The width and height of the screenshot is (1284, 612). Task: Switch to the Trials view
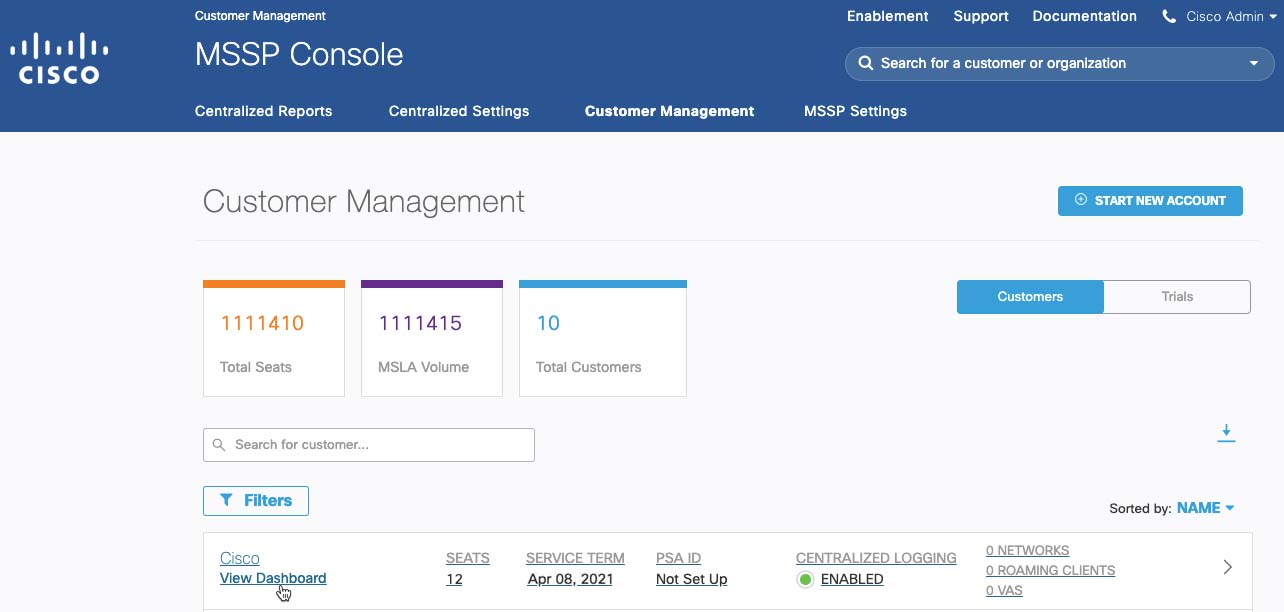coord(1177,297)
